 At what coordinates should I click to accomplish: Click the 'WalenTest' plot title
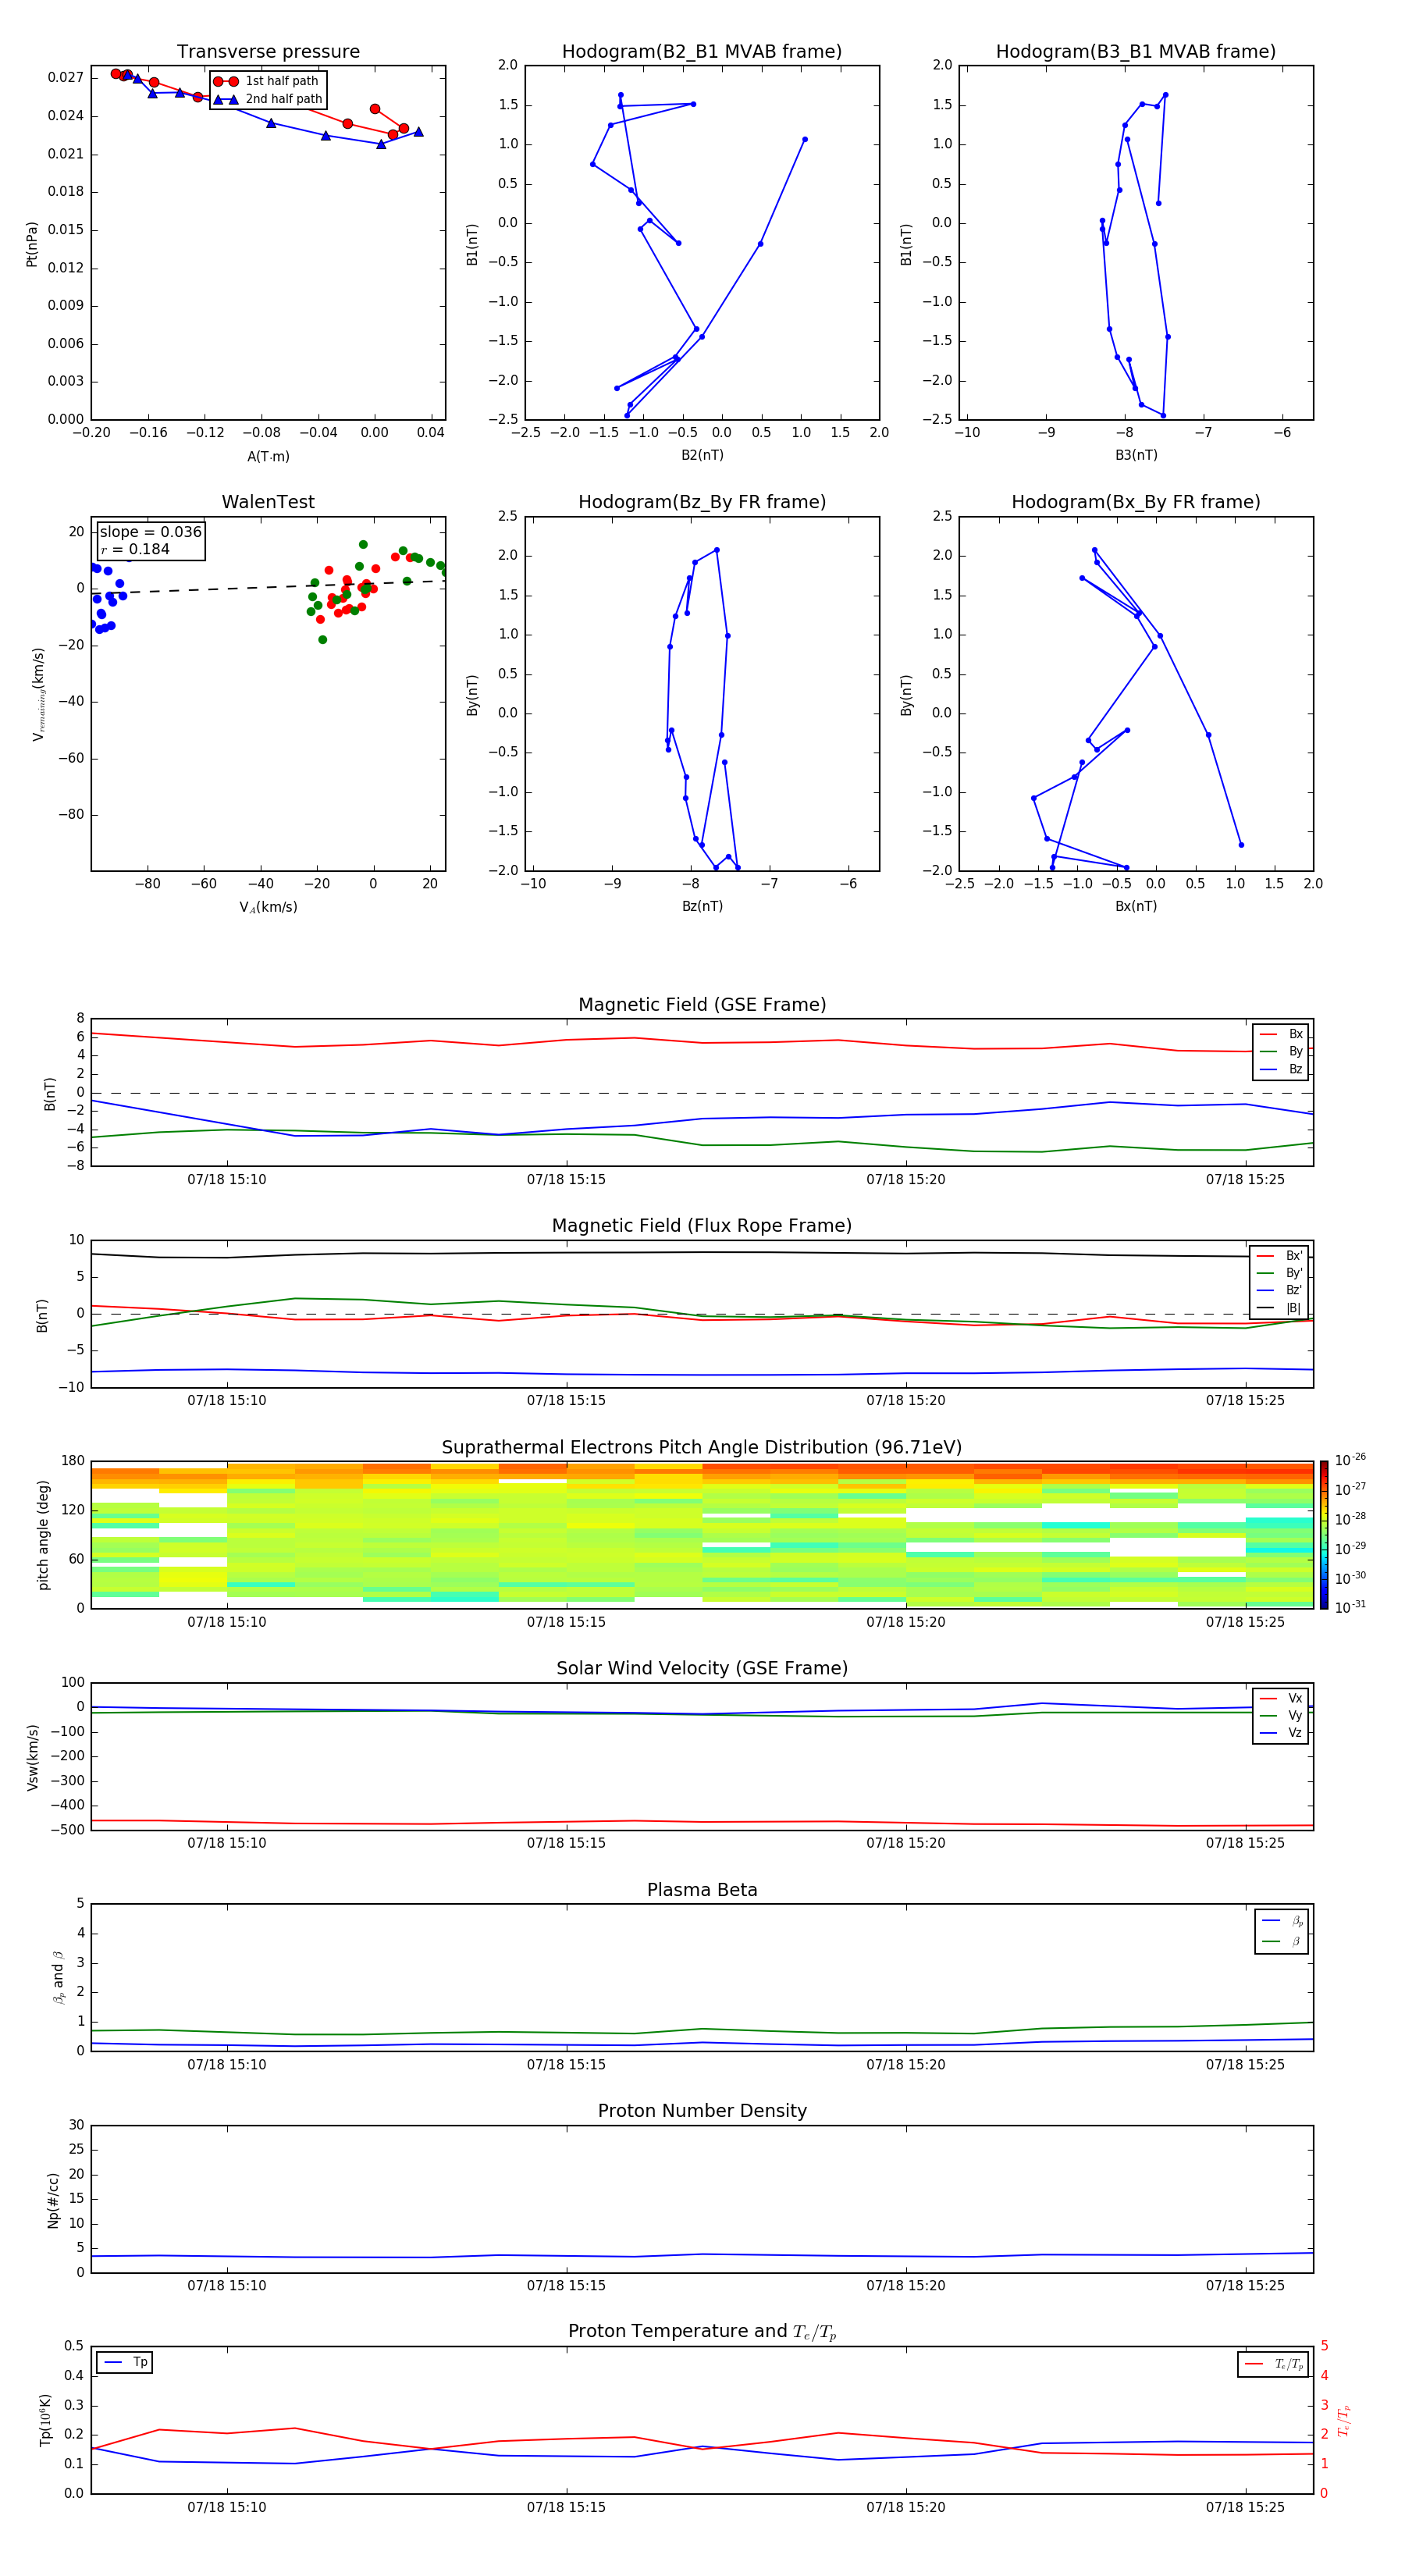click(268, 502)
